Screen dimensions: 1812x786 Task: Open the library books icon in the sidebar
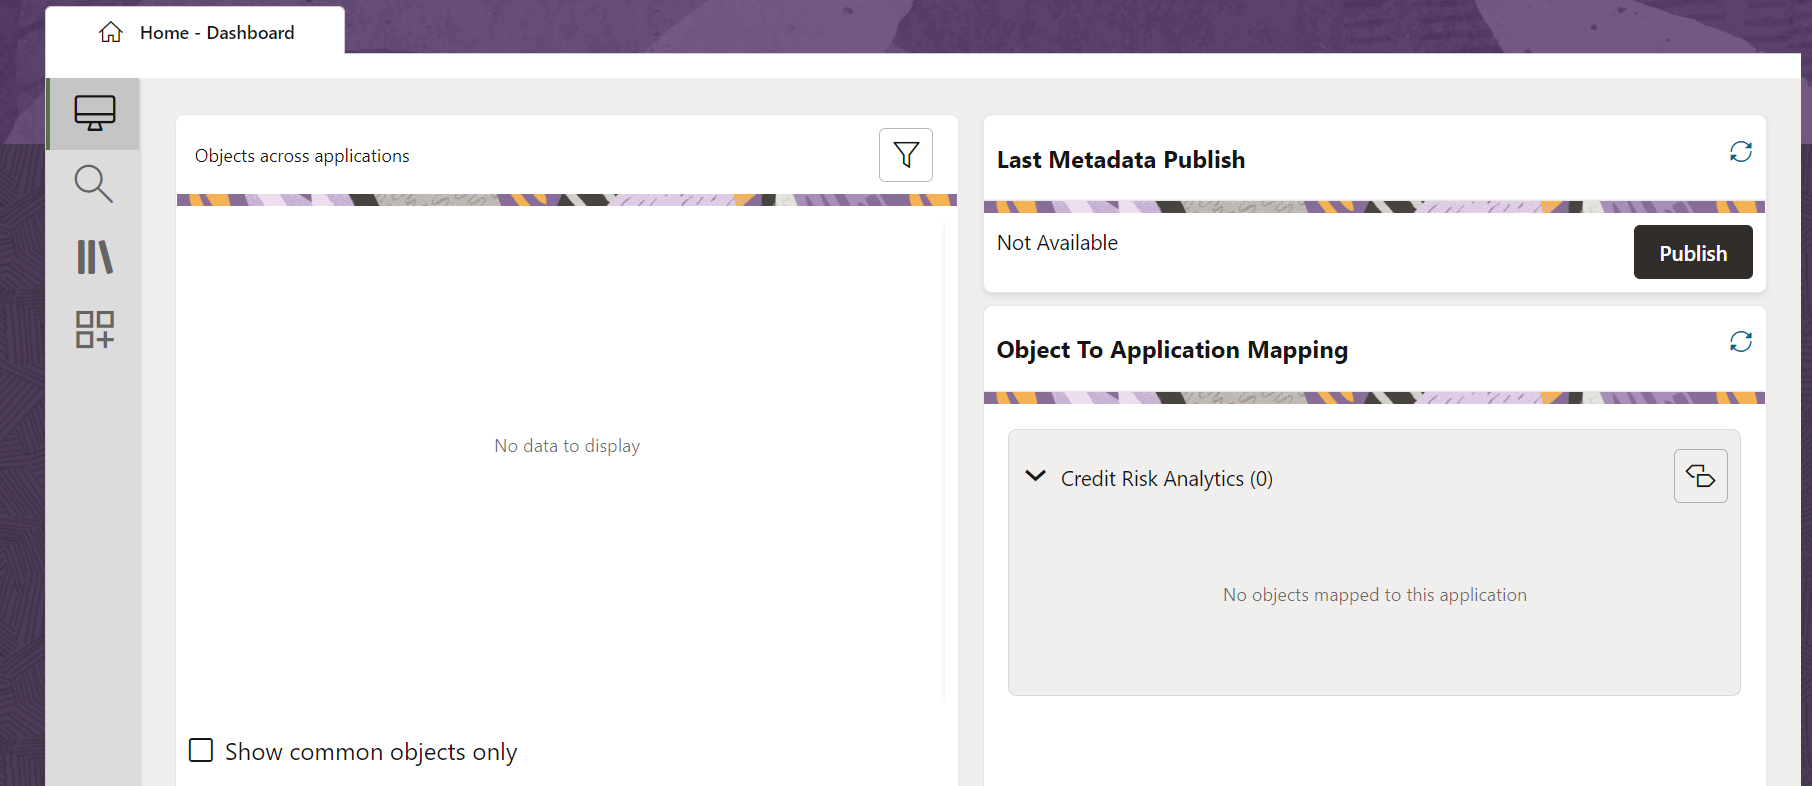pos(94,257)
